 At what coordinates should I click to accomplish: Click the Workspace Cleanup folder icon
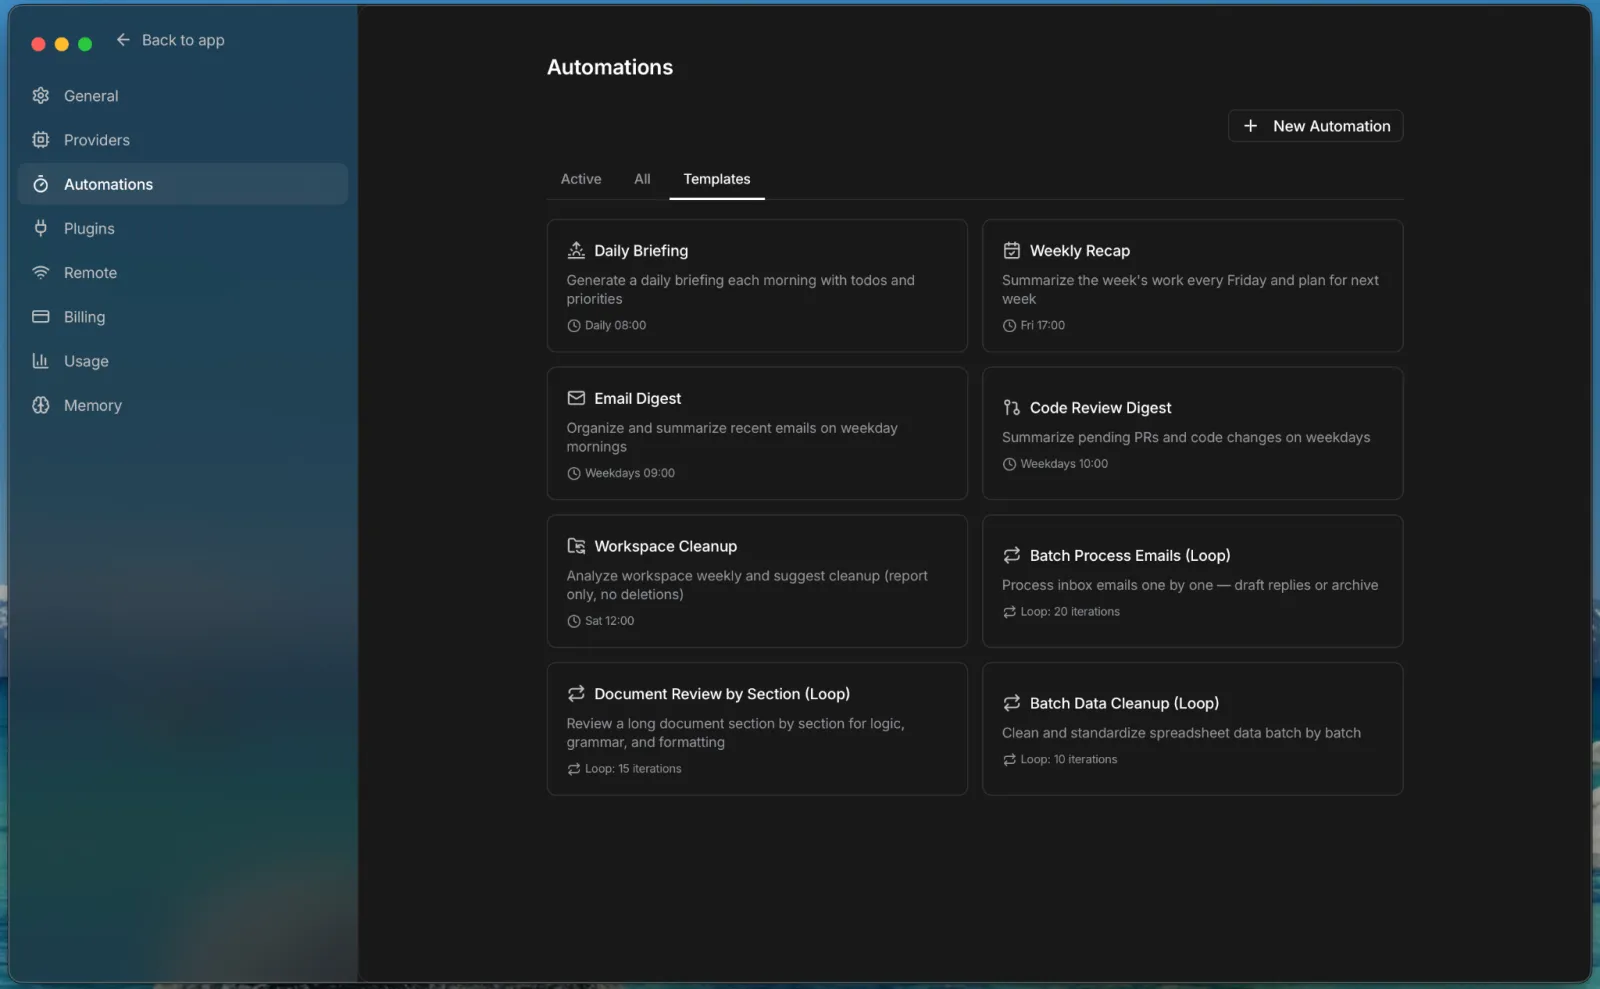pos(576,546)
